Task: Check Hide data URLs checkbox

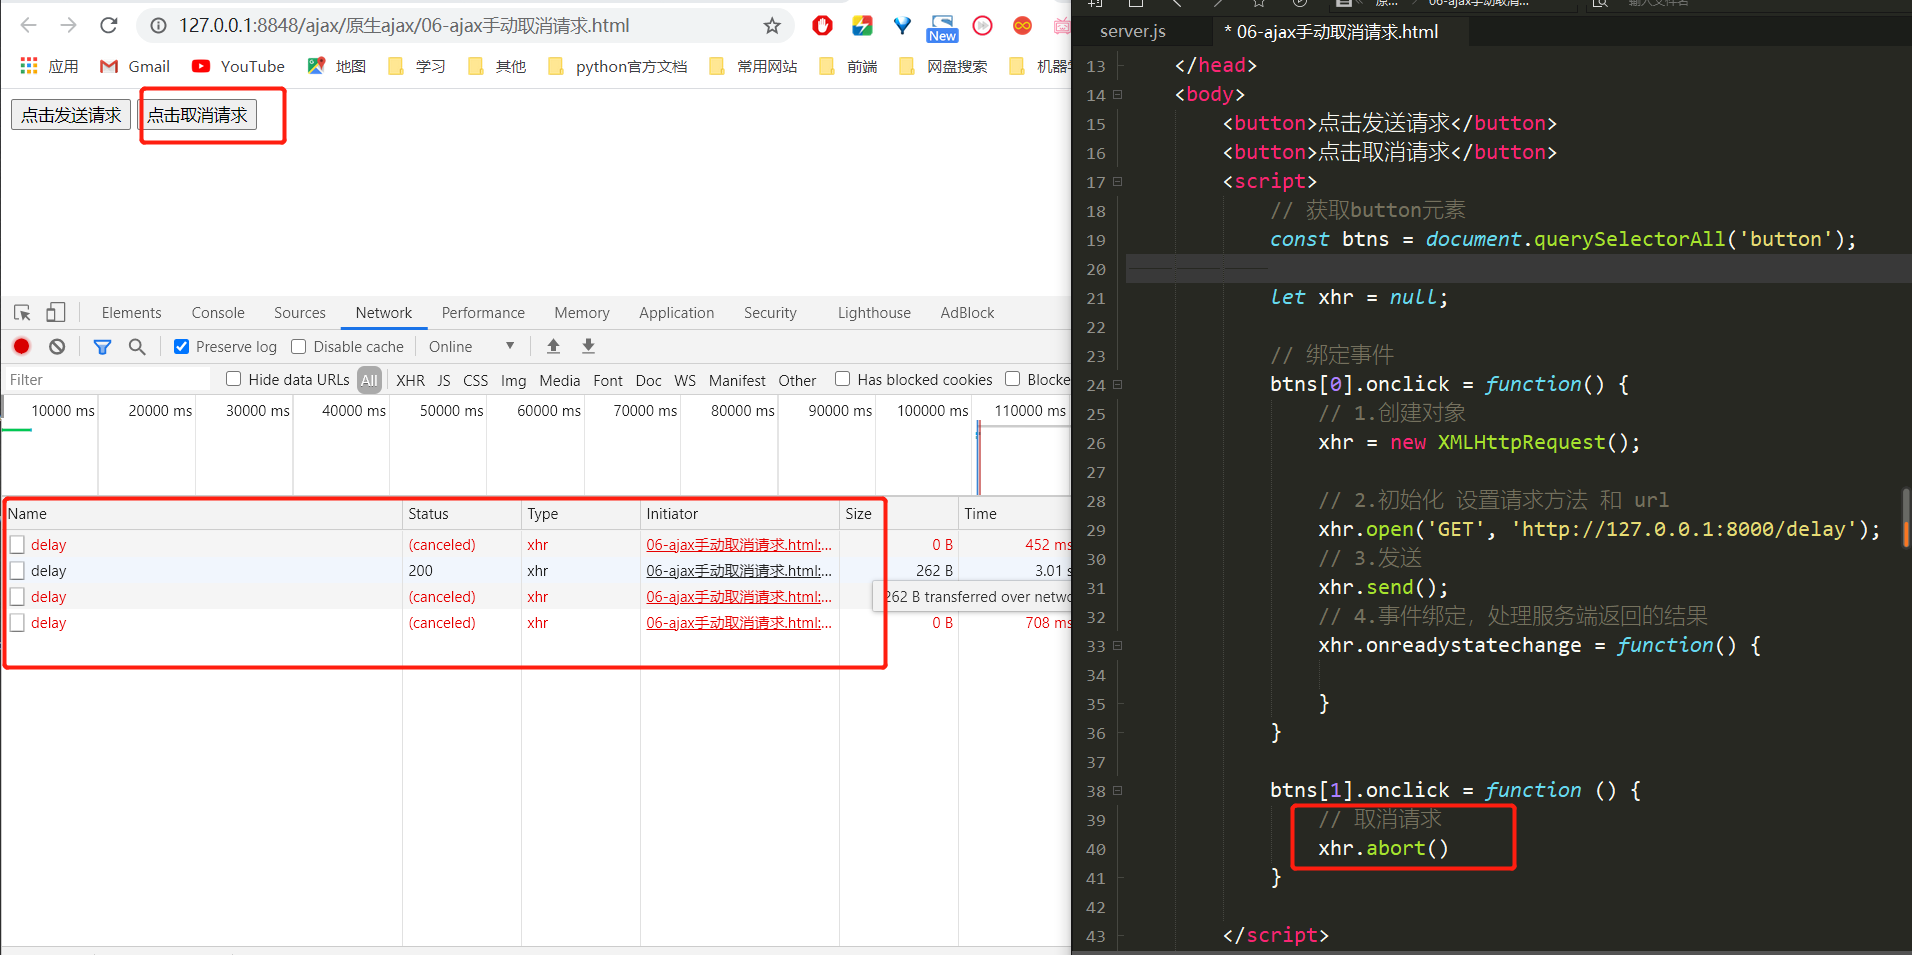Action: click(x=233, y=378)
